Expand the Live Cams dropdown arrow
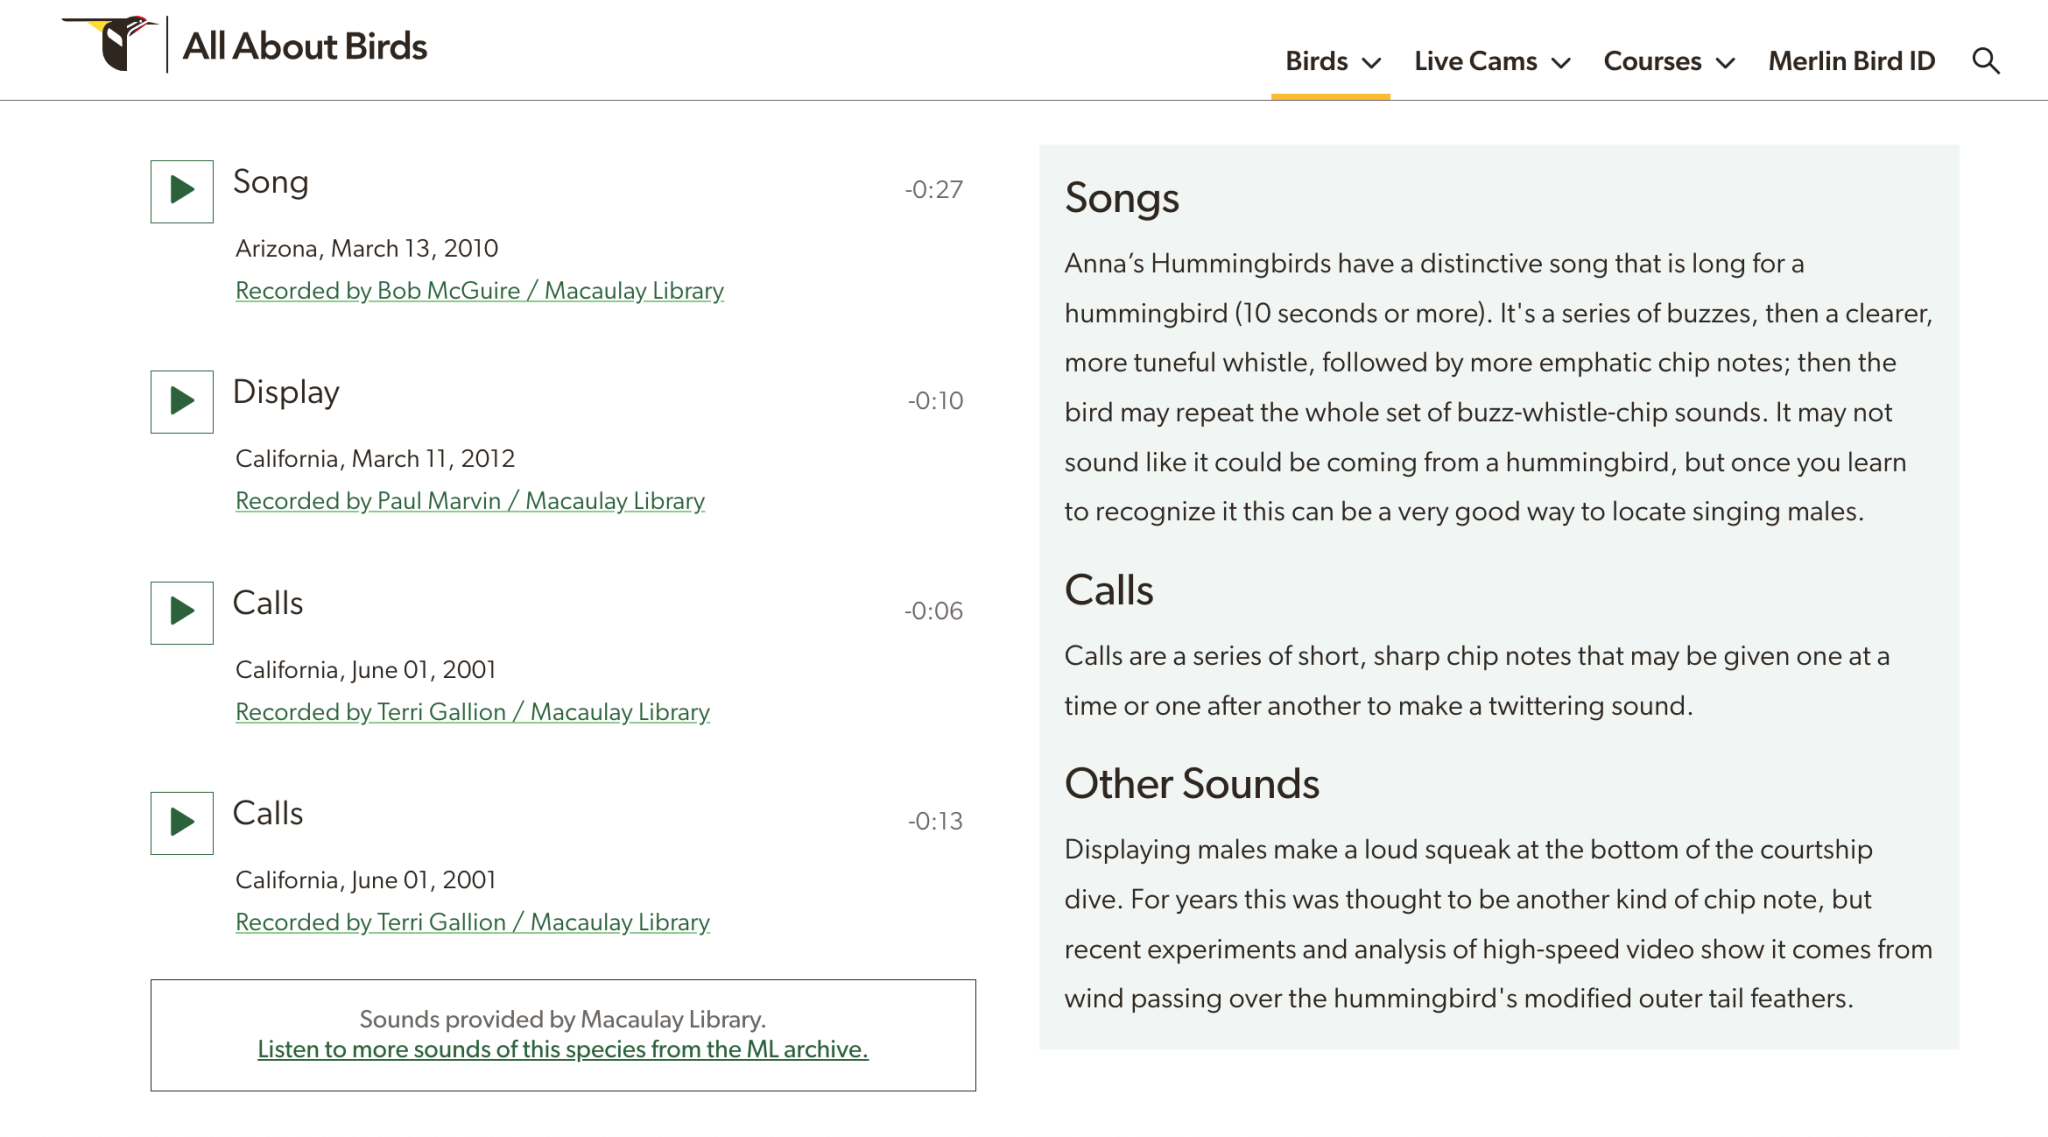Viewport: 2048px width, 1137px height. (1560, 63)
